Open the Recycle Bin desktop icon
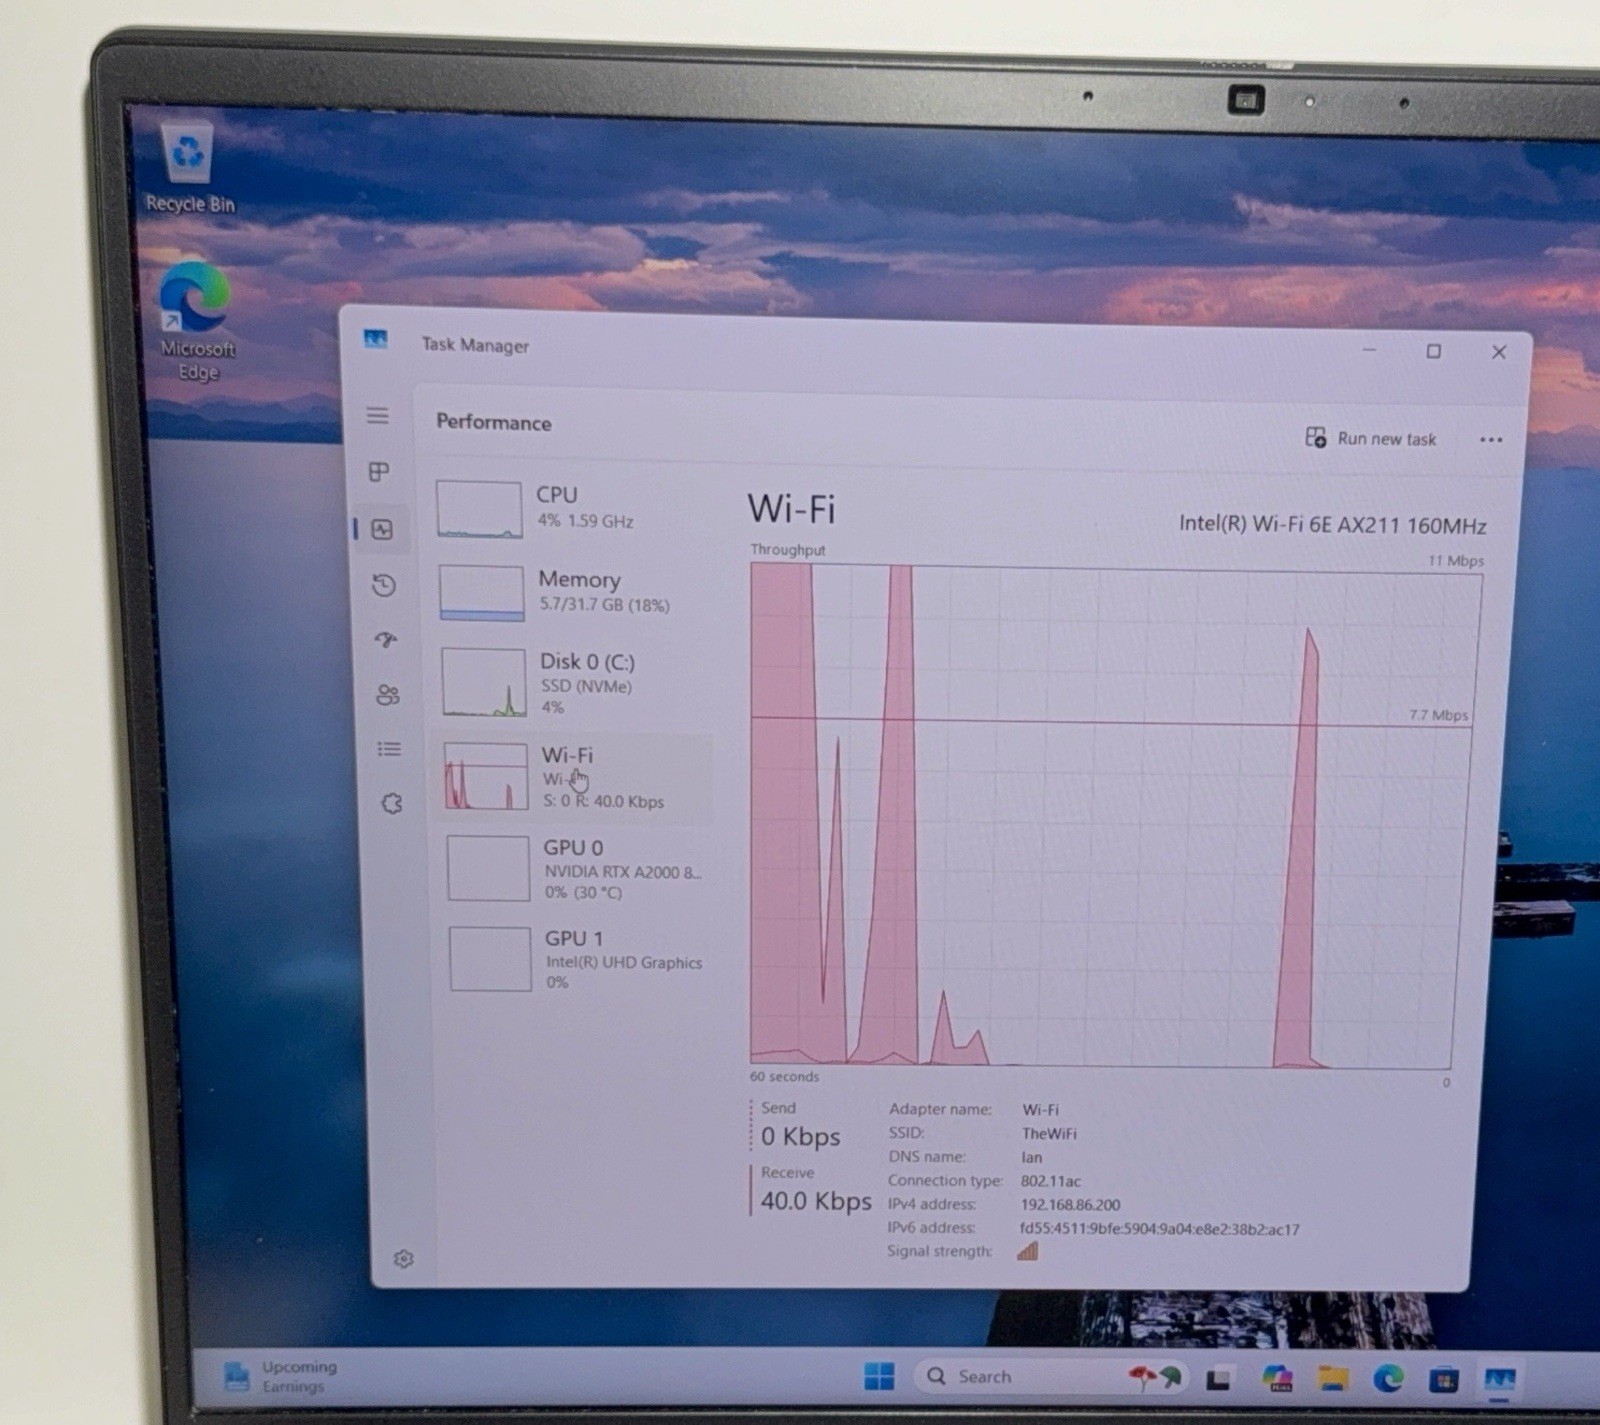1600x1425 pixels. (189, 168)
